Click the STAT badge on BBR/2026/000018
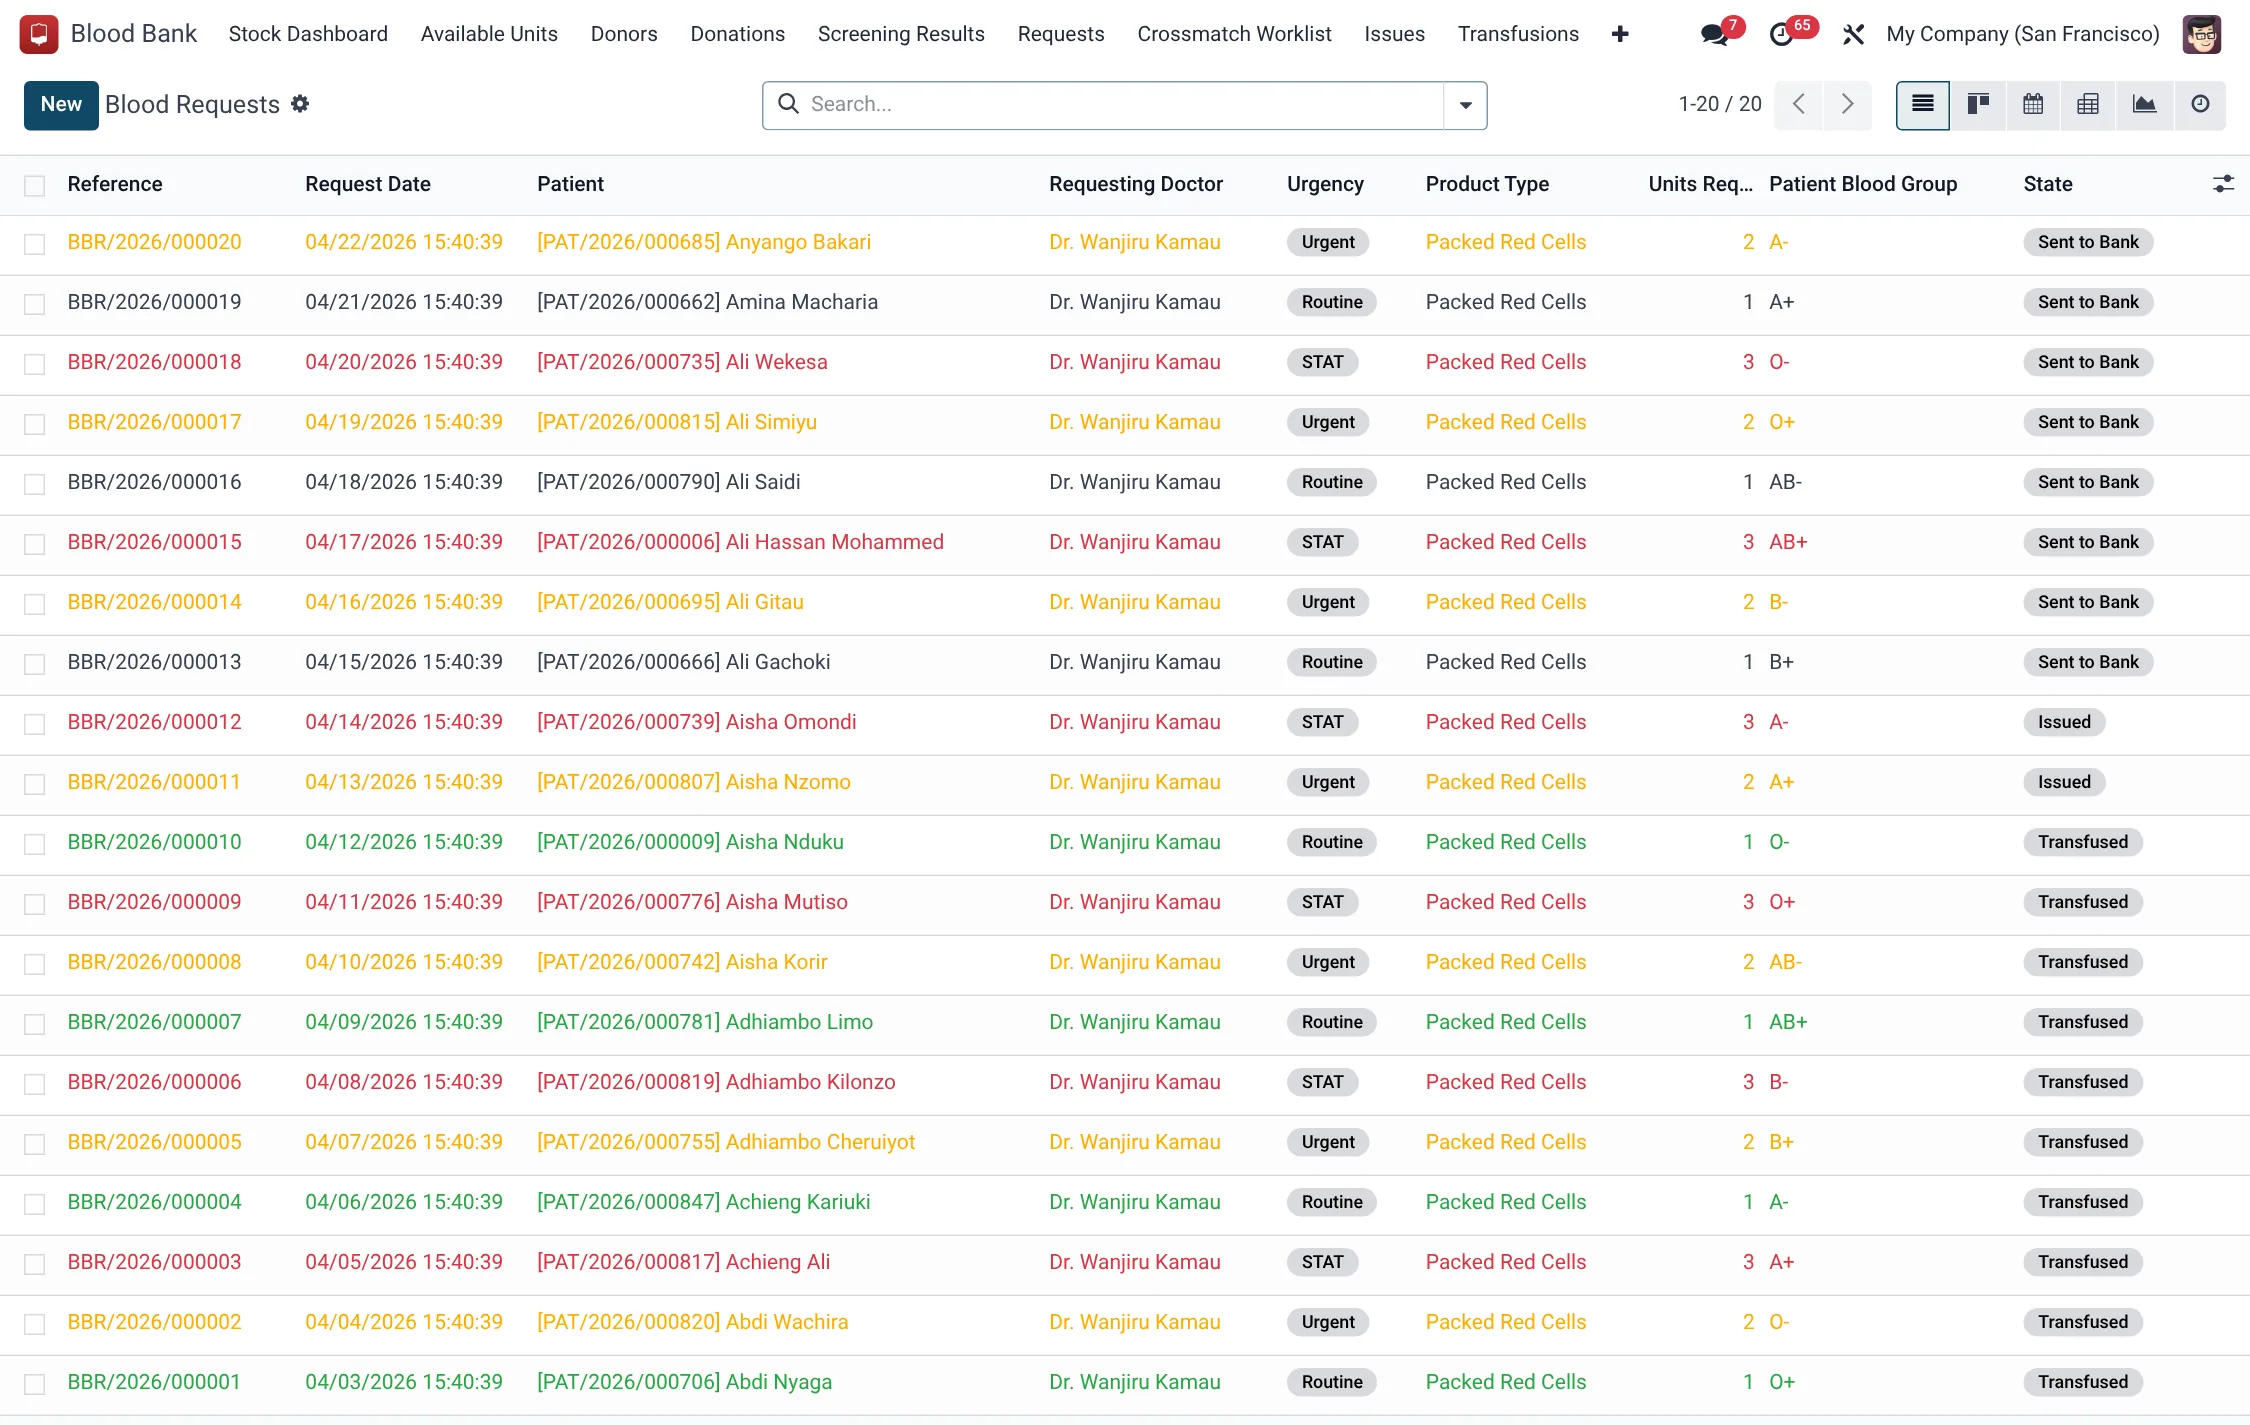The image size is (2250, 1425). tap(1322, 362)
